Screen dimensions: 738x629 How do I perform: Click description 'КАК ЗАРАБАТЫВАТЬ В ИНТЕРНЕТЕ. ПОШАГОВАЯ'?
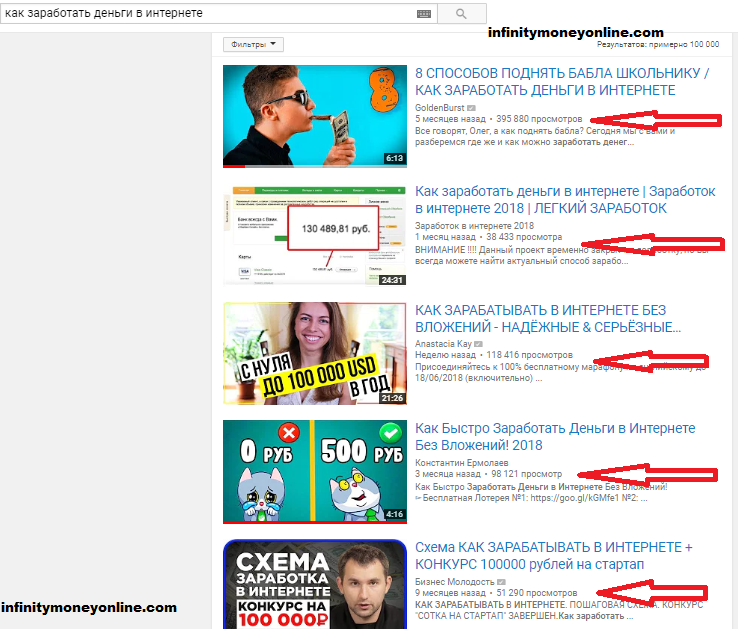click(x=559, y=610)
